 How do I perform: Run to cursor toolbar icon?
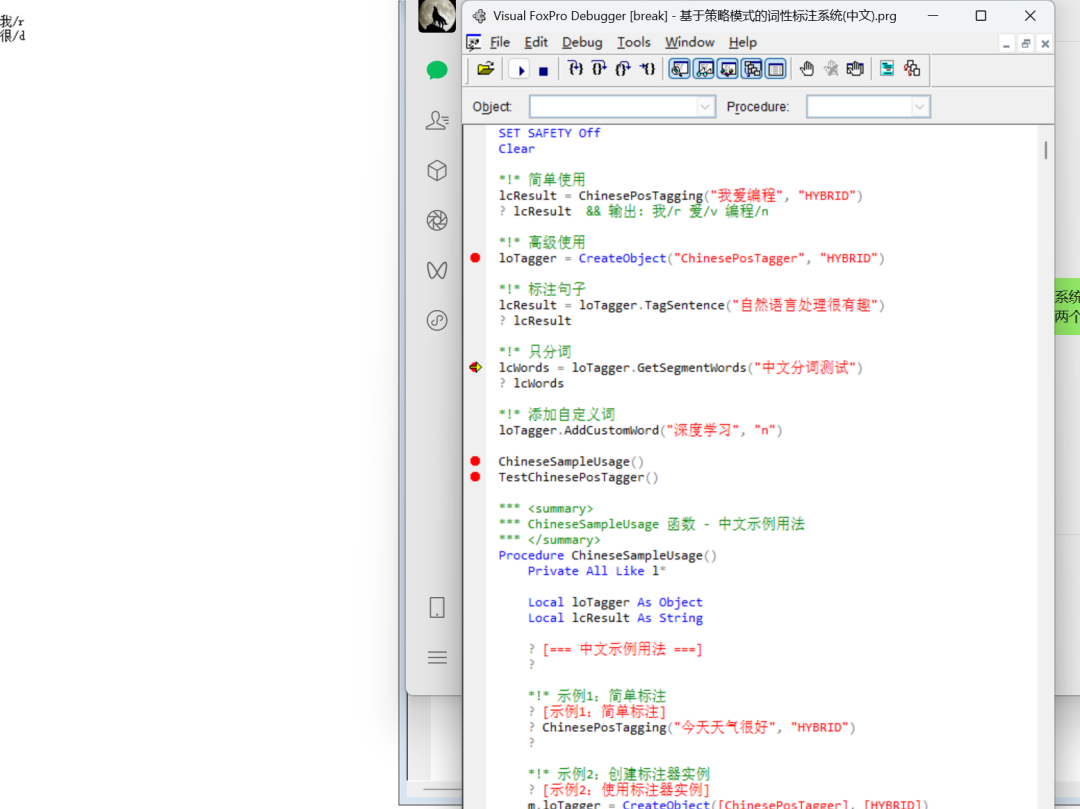point(647,69)
